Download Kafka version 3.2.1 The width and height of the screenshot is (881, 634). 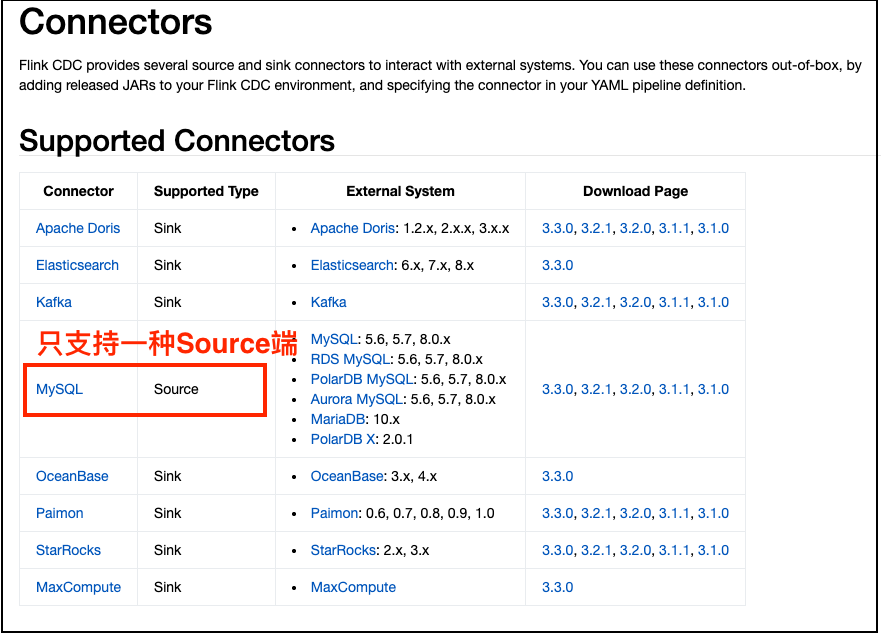click(x=596, y=302)
